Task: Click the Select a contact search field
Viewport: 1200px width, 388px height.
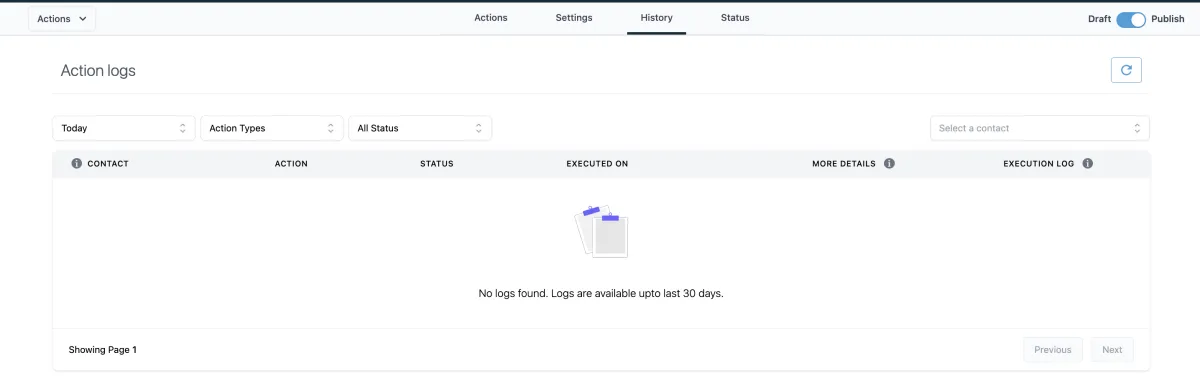Action: (1040, 128)
